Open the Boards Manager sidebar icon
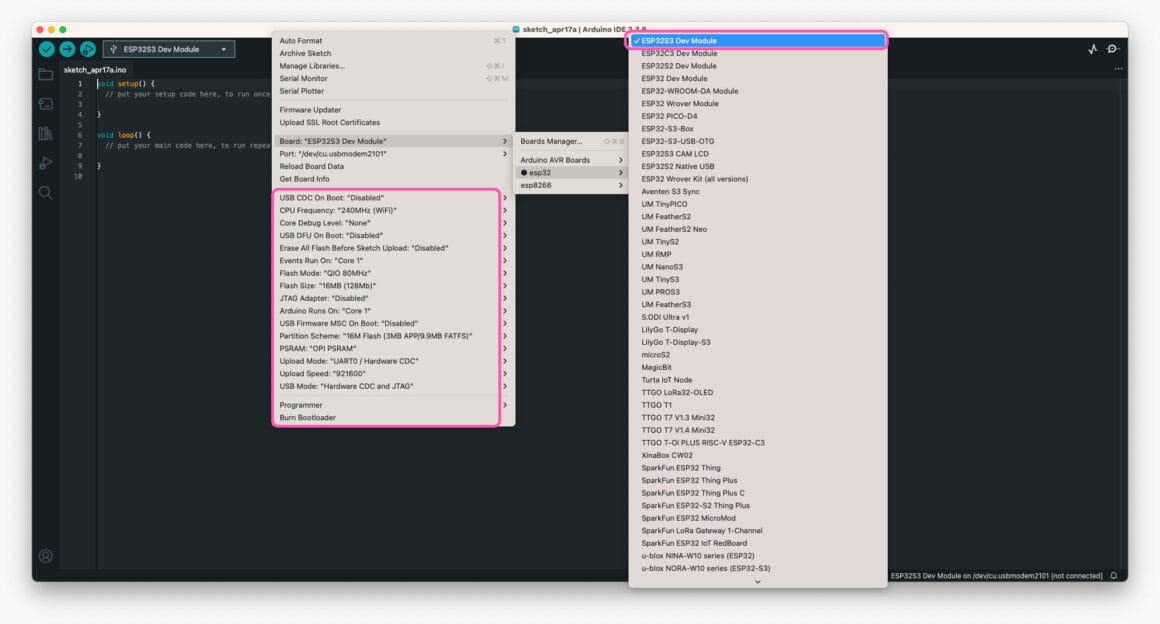1160x624 pixels. pos(45,103)
